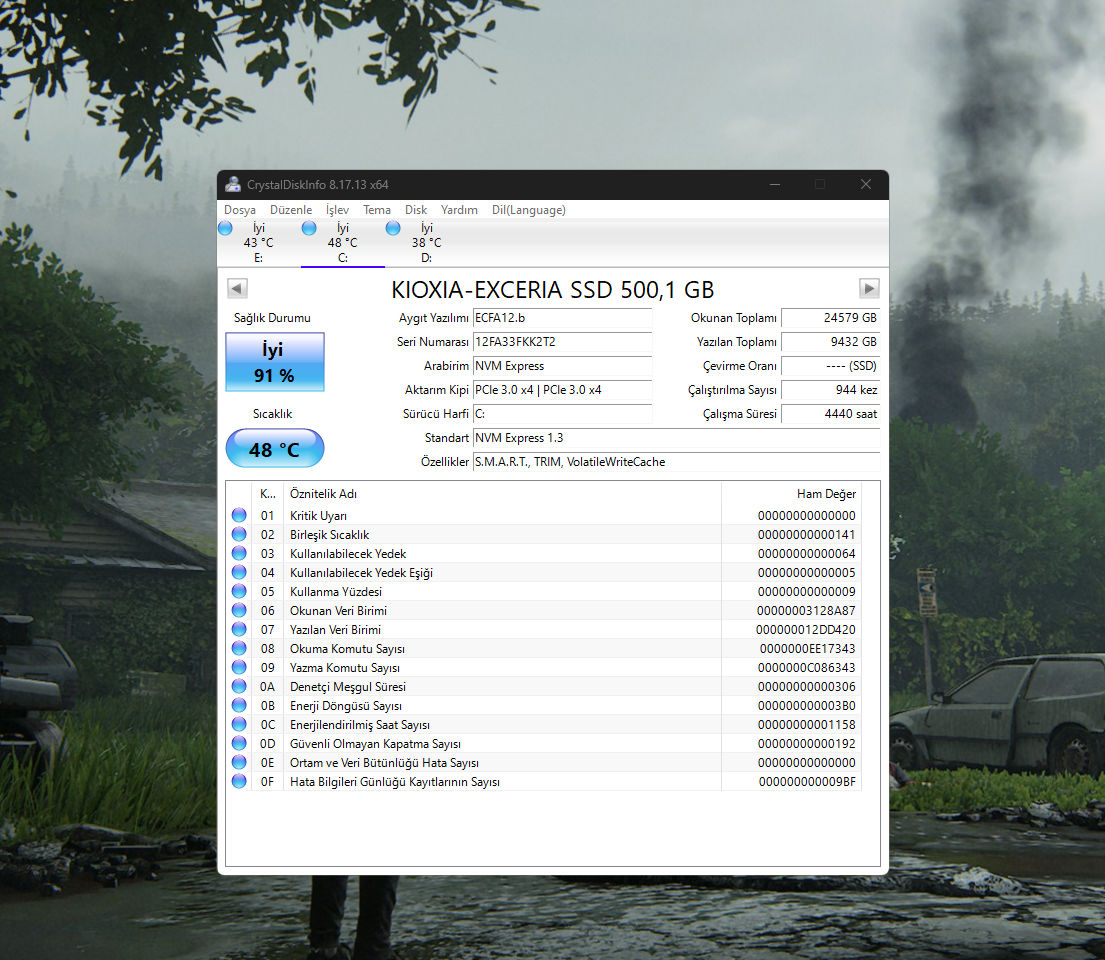Click the orb for Güvenli Olmayan Kapatma Sayısı row

click(240, 744)
